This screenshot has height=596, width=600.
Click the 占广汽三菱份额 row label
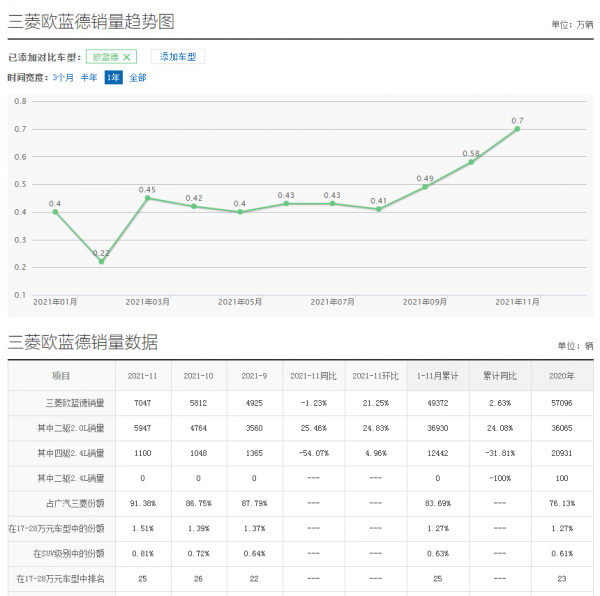click(x=75, y=503)
